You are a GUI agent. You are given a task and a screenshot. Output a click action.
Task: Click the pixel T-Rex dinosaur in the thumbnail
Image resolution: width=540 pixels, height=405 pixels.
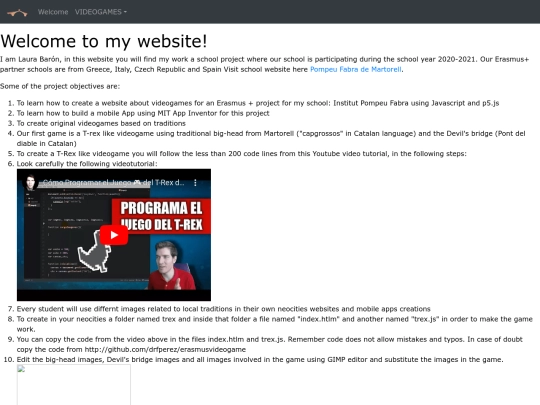[94, 251]
